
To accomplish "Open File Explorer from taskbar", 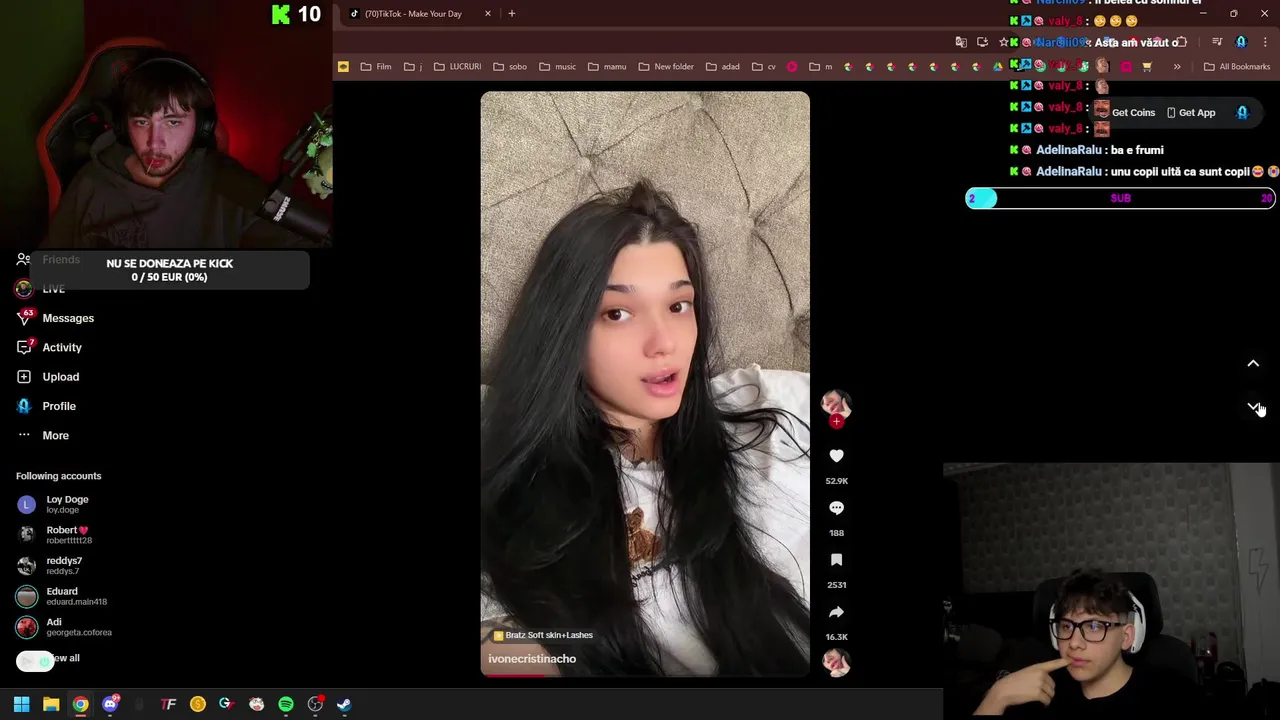I will pyautogui.click(x=51, y=704).
